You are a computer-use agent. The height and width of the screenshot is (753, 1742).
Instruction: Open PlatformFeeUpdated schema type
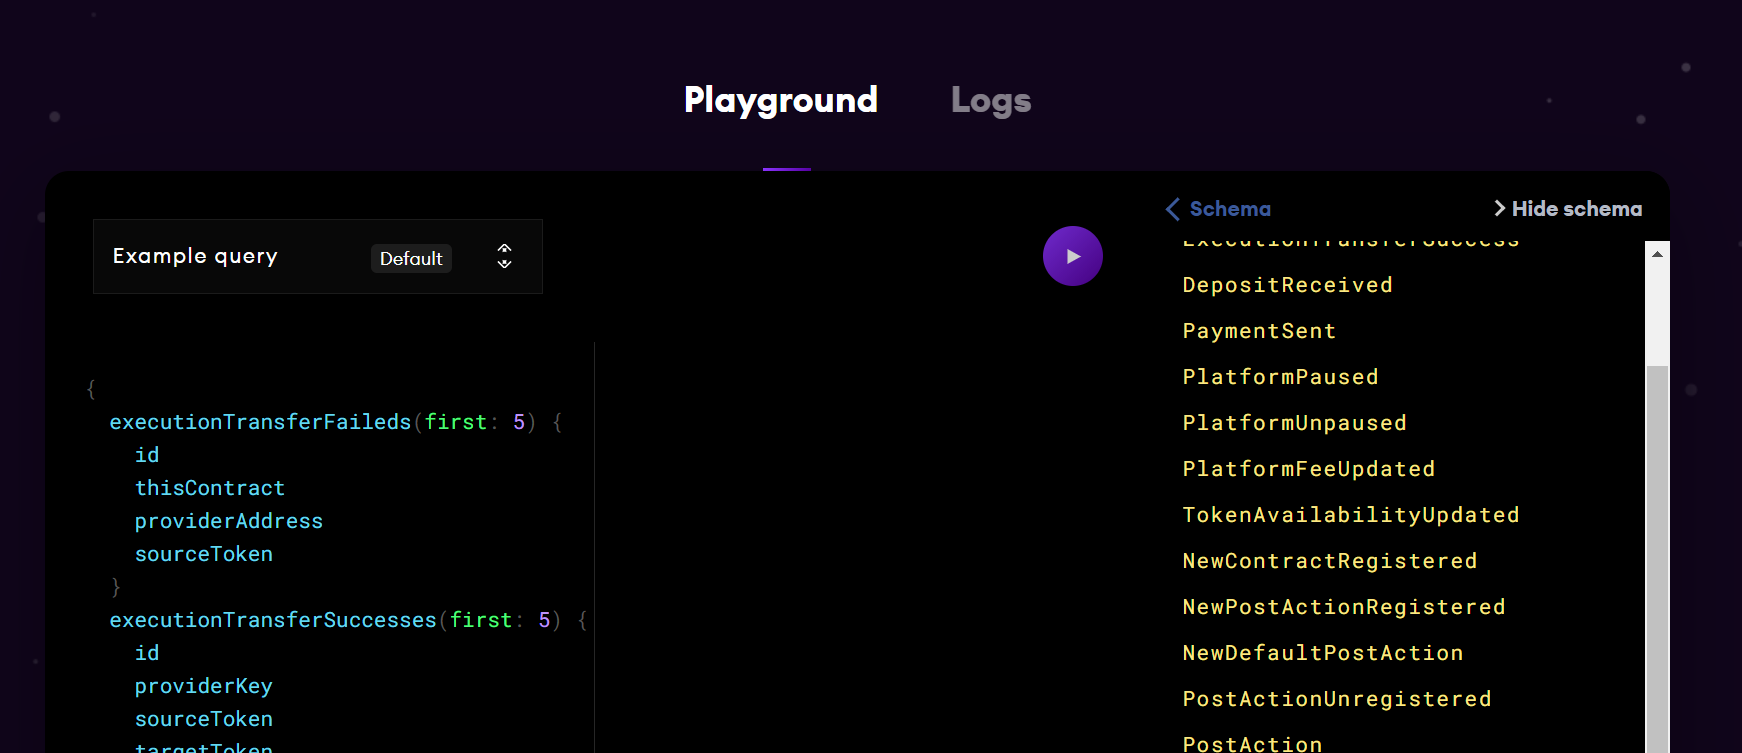click(x=1308, y=469)
